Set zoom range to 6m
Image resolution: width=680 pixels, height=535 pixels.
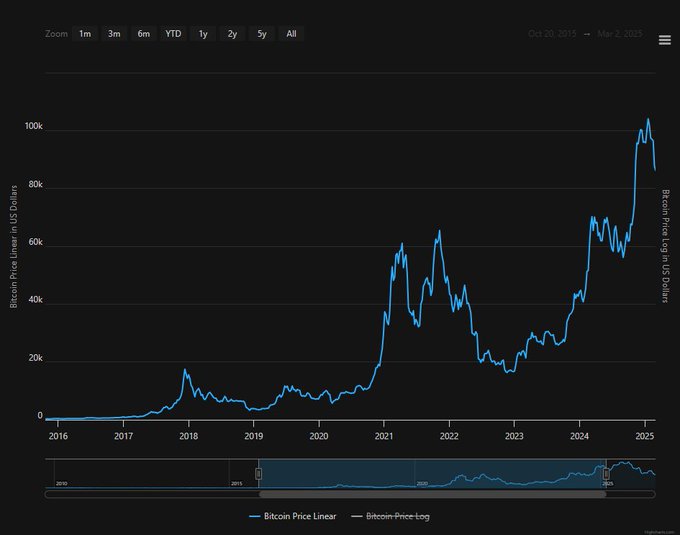point(144,34)
